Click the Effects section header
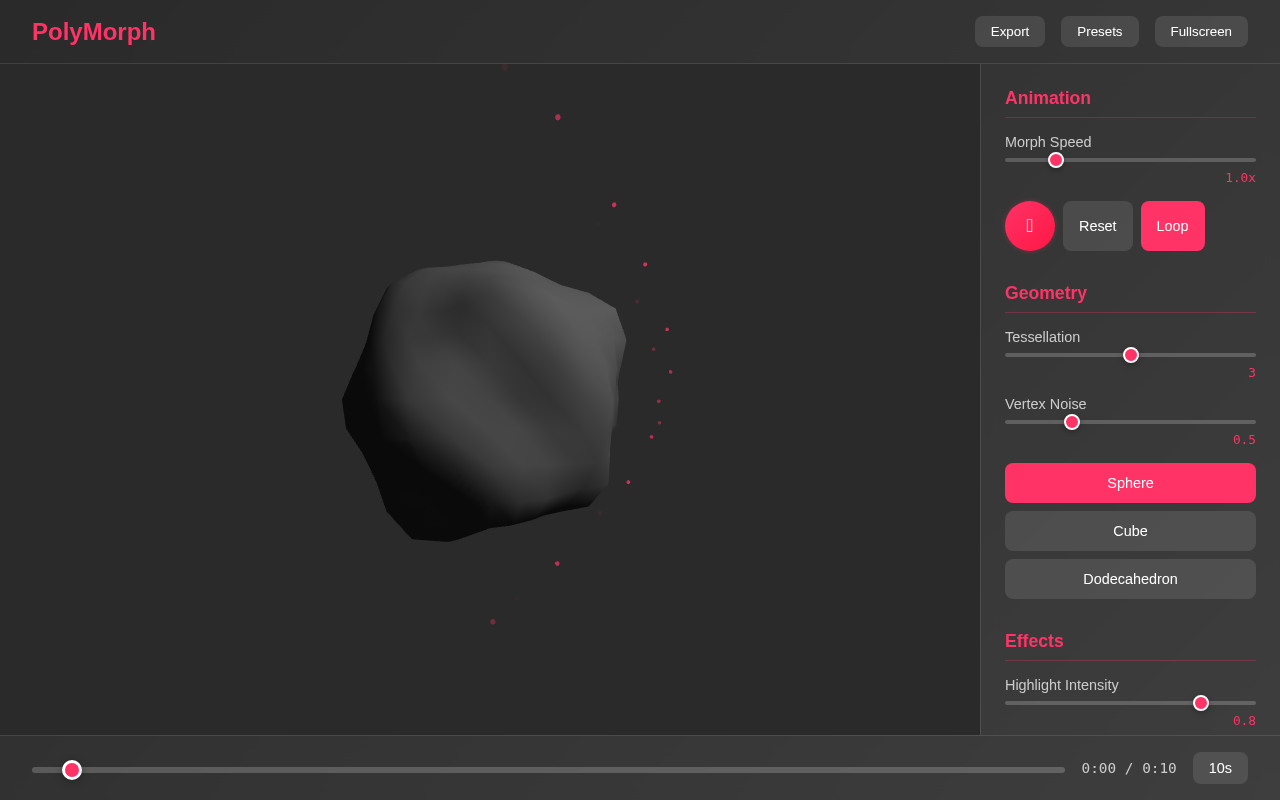This screenshot has width=1280, height=800. [x=1034, y=641]
